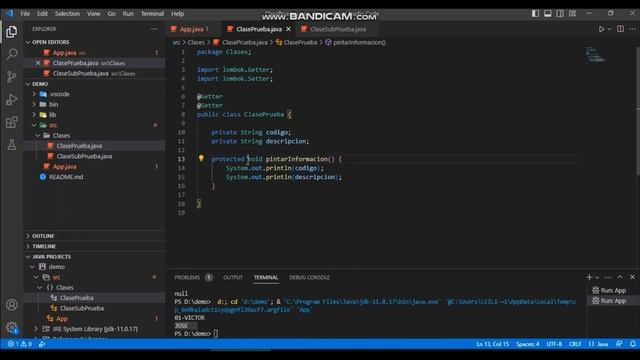Close the terminal panel
This screenshot has height=360, width=640.
[x=632, y=277]
